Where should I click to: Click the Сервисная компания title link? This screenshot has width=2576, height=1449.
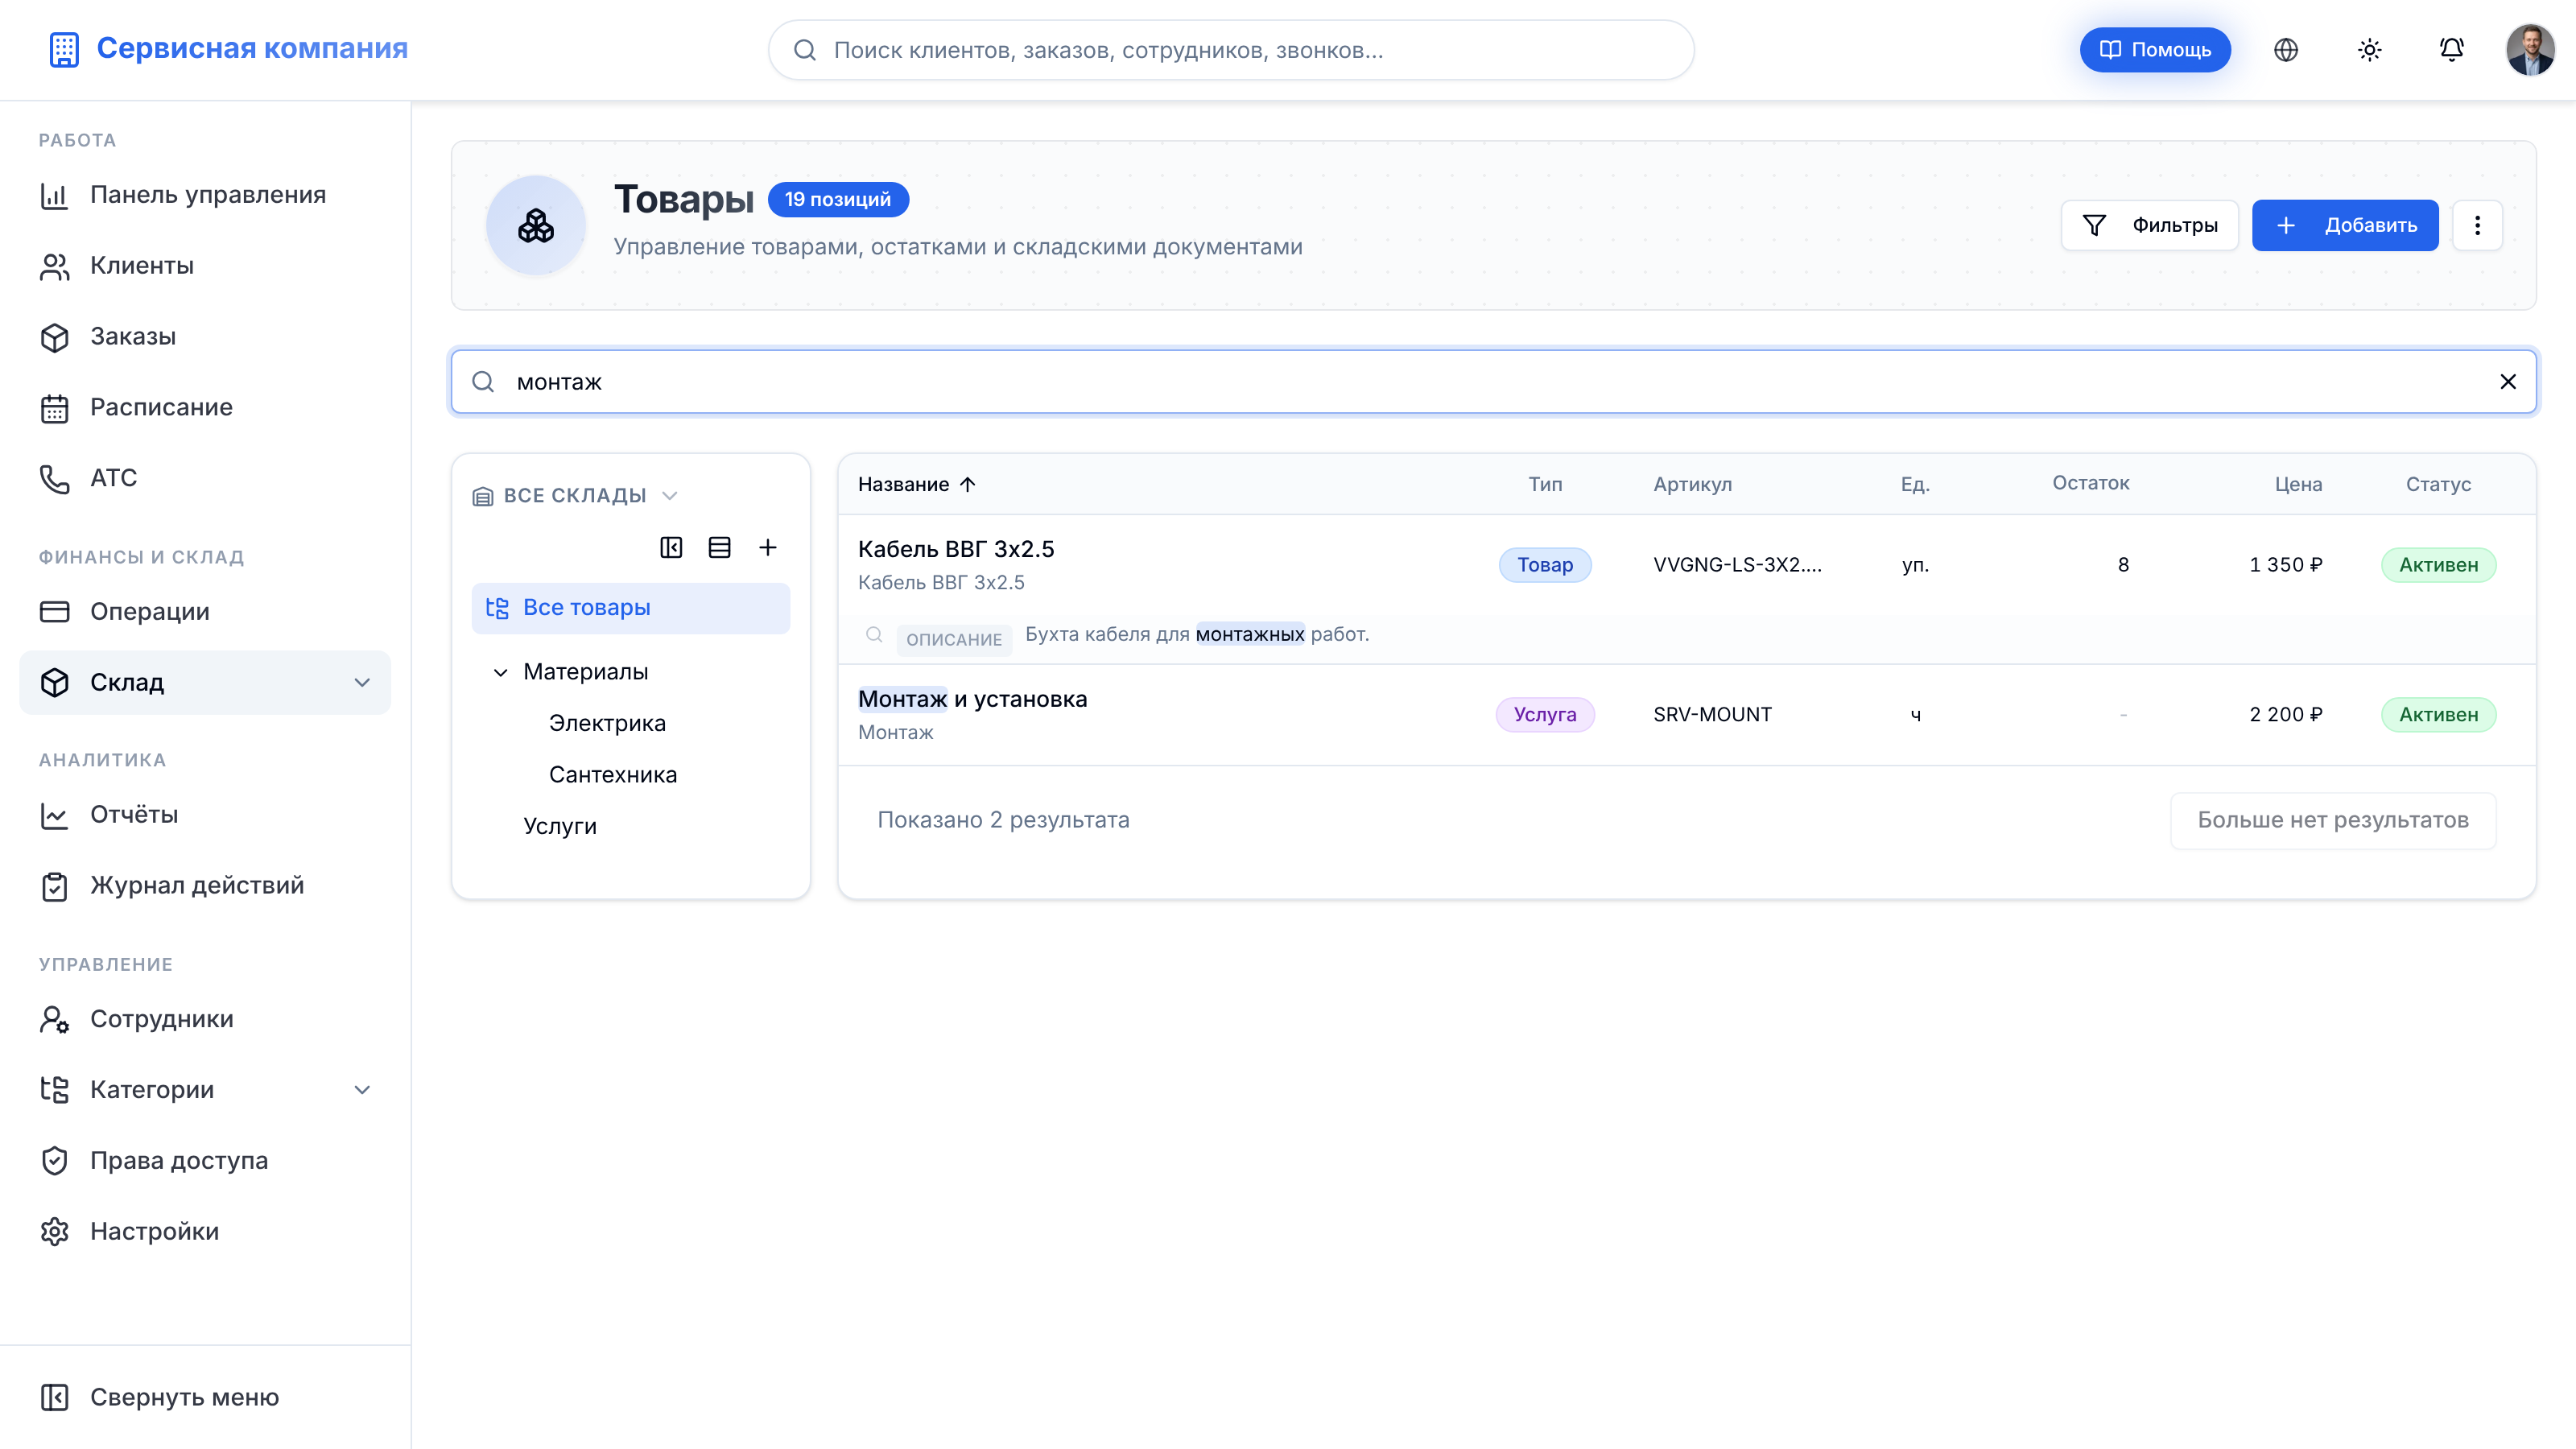click(x=252, y=49)
